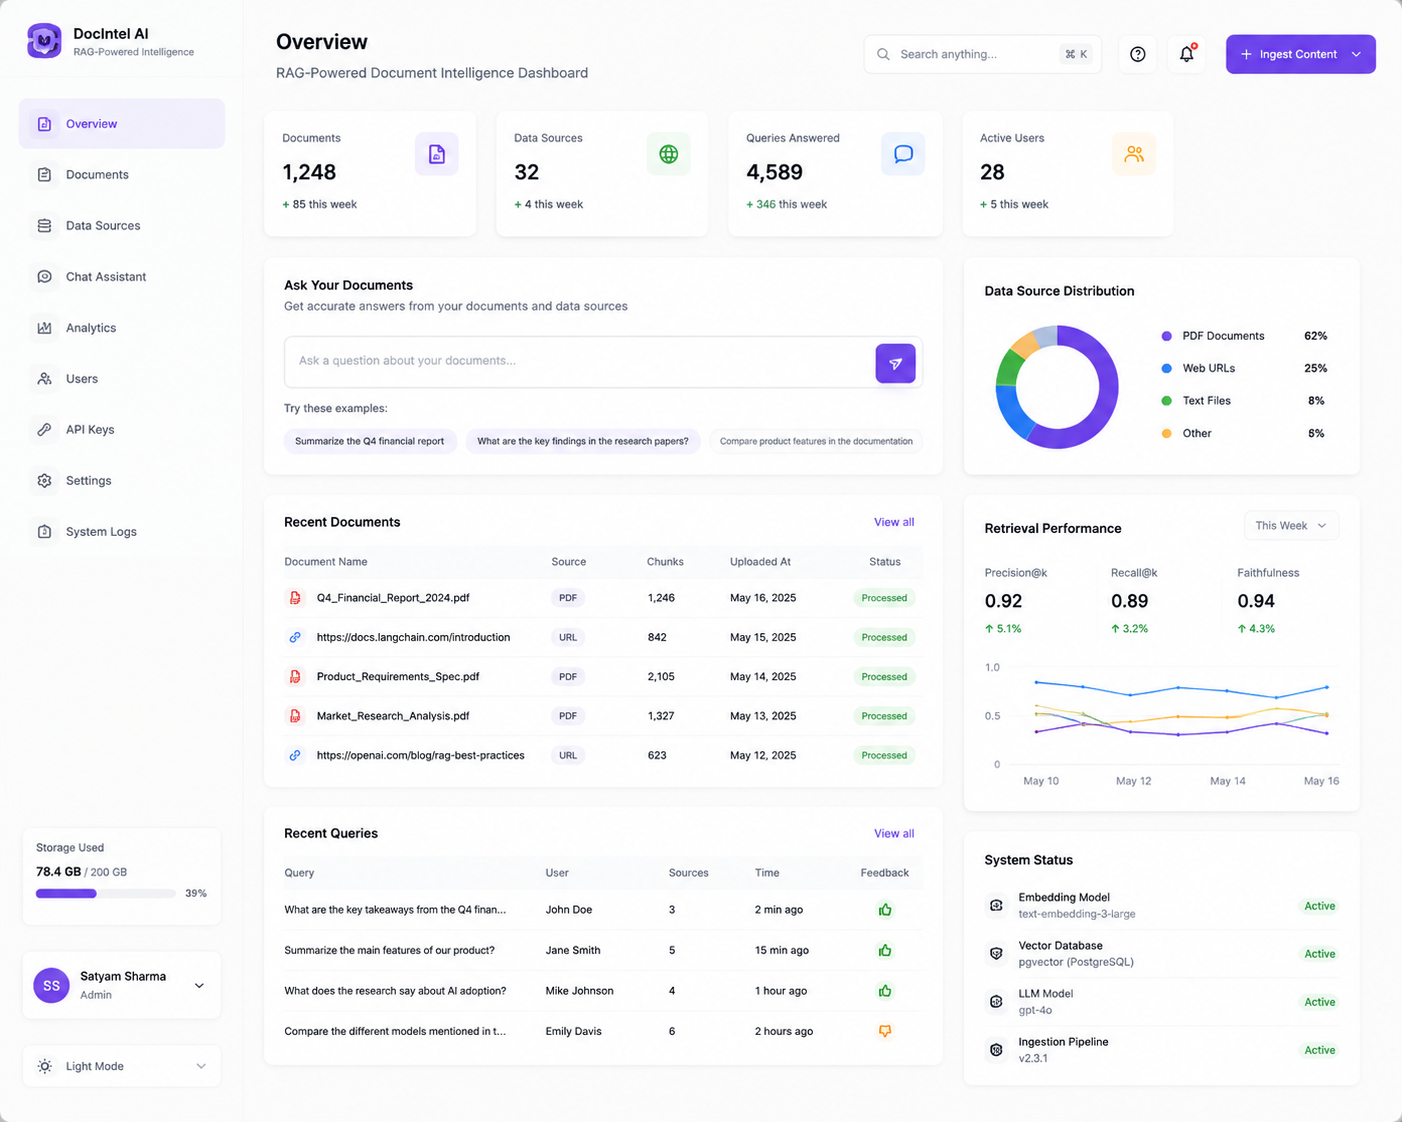
Task: Click the PDF icon beside Market_Research_Analysis.pdf
Action: pyautogui.click(x=295, y=716)
